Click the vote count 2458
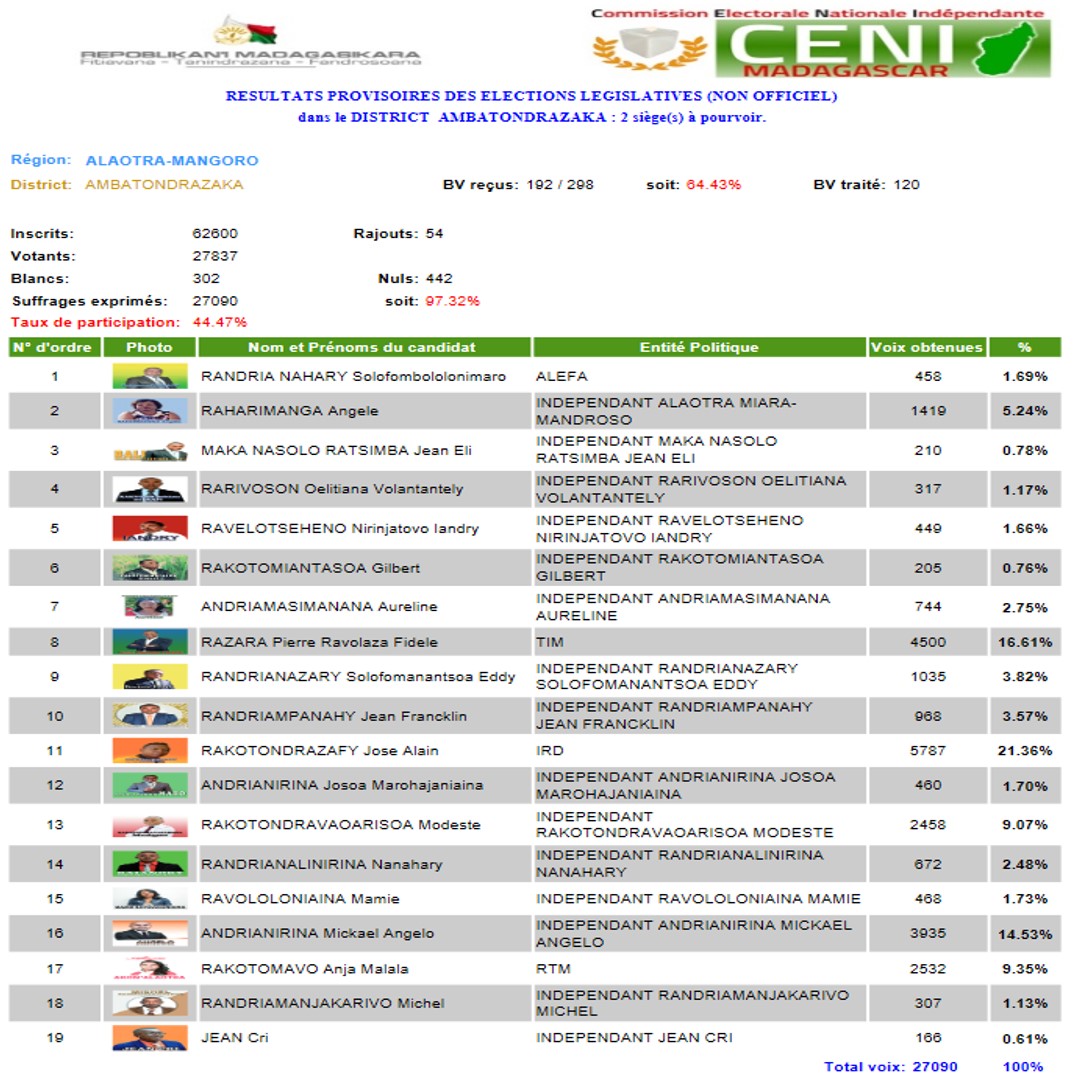Screen dimensions: 1073x1081 (927, 825)
